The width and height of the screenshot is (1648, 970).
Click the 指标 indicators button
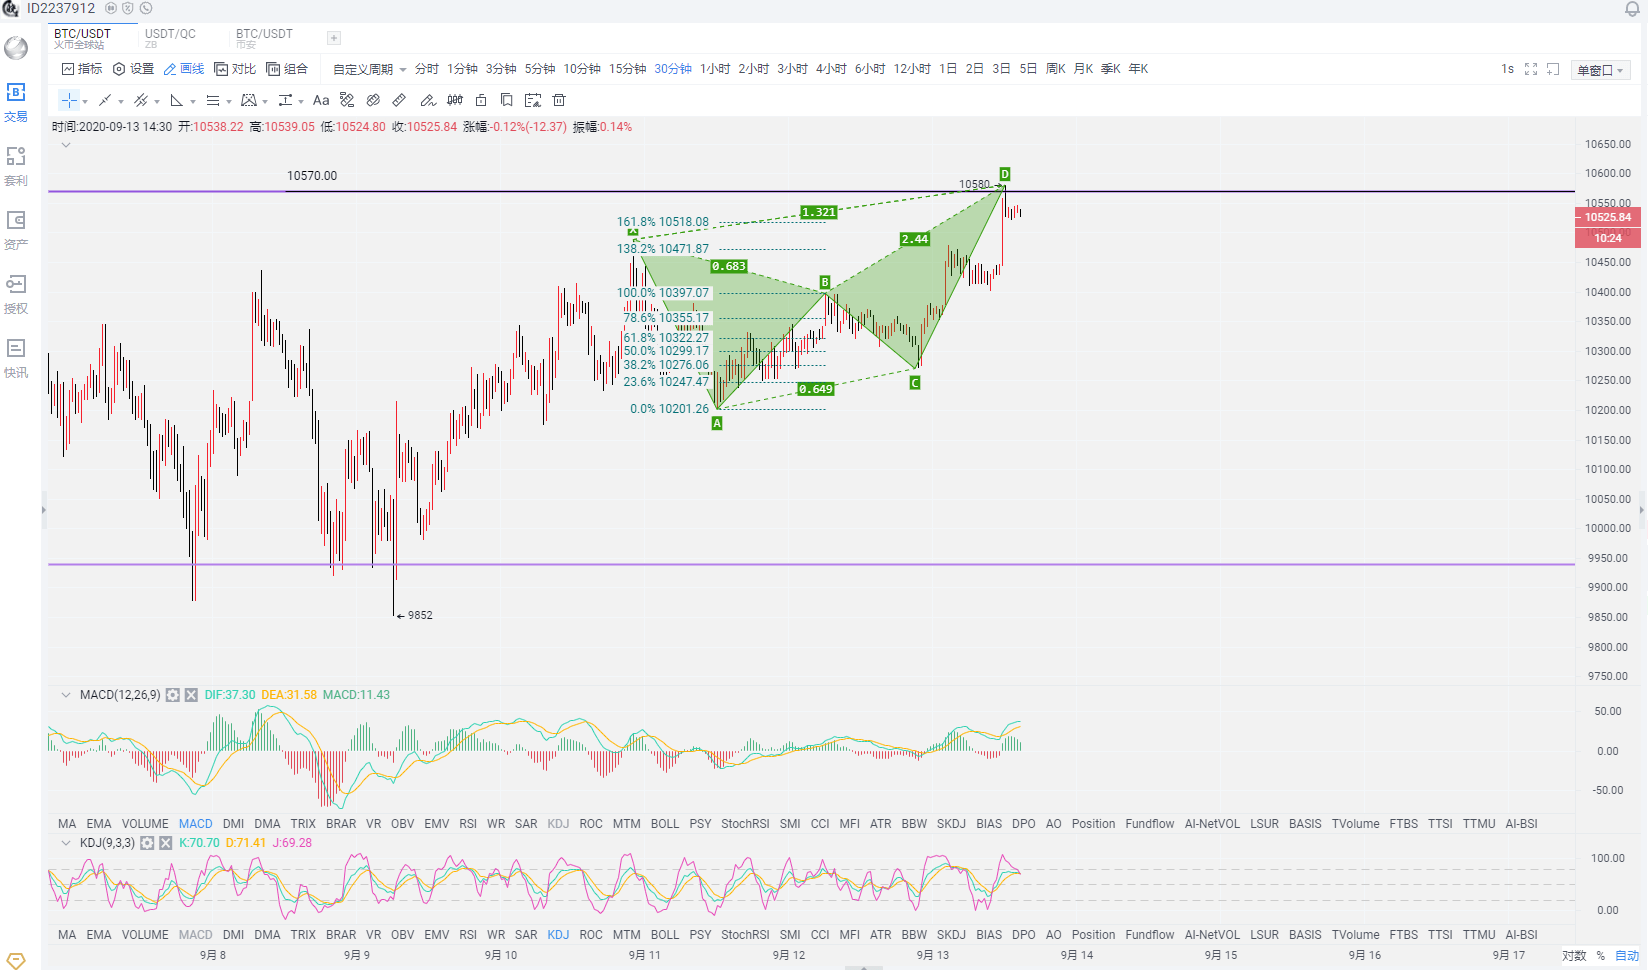pos(82,69)
